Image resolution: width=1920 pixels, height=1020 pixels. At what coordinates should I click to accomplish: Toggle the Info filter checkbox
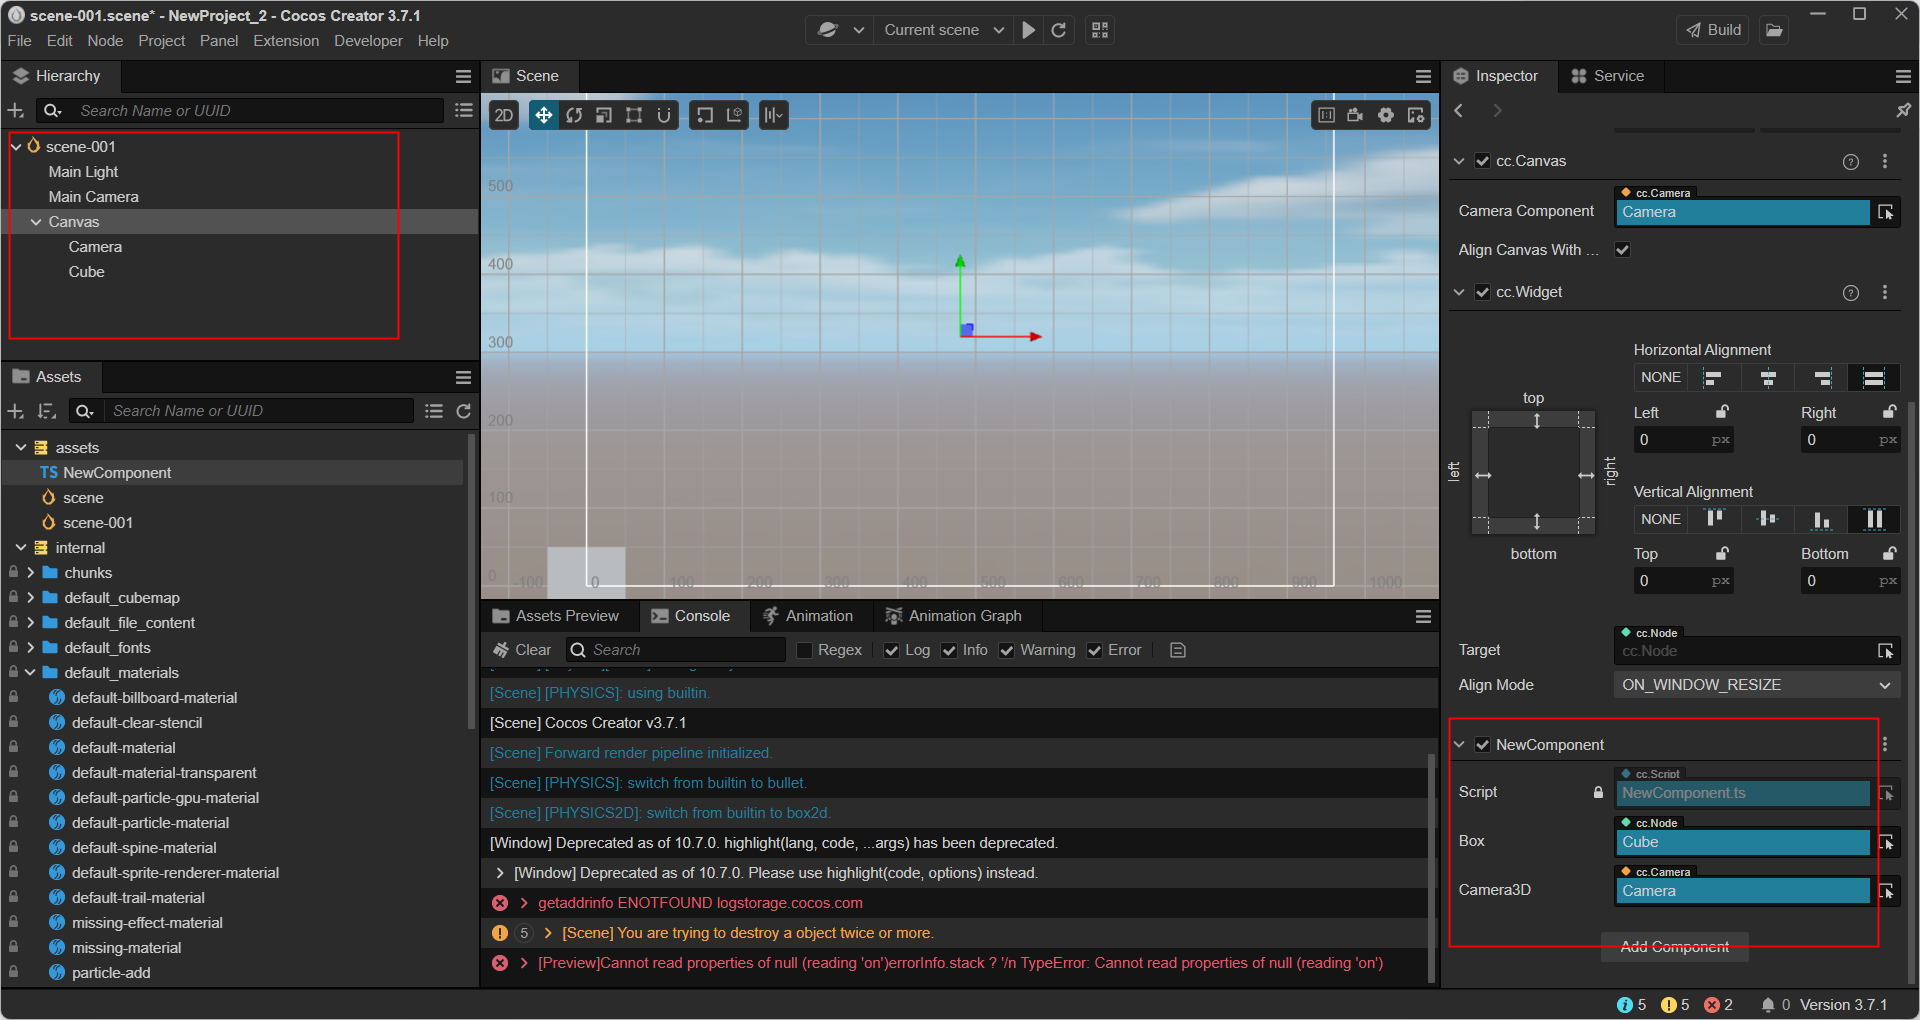(949, 650)
